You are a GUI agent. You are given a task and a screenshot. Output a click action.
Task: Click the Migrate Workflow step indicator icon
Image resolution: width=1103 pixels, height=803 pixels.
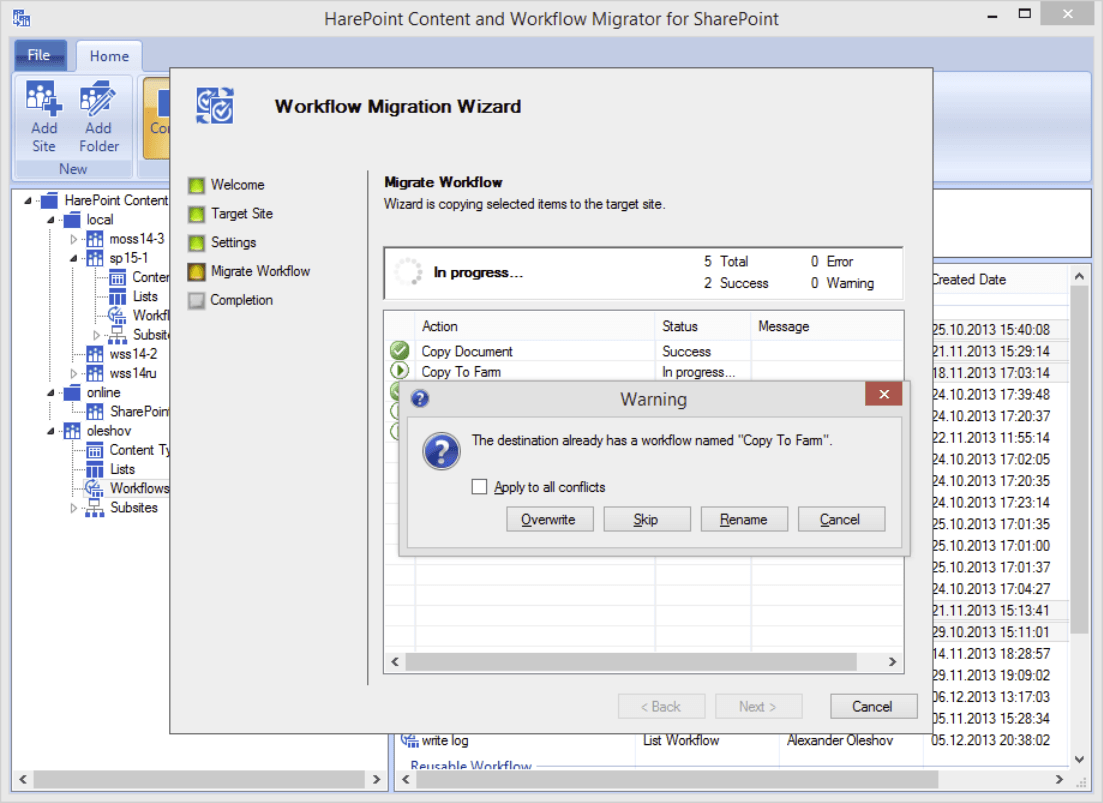[x=196, y=271]
